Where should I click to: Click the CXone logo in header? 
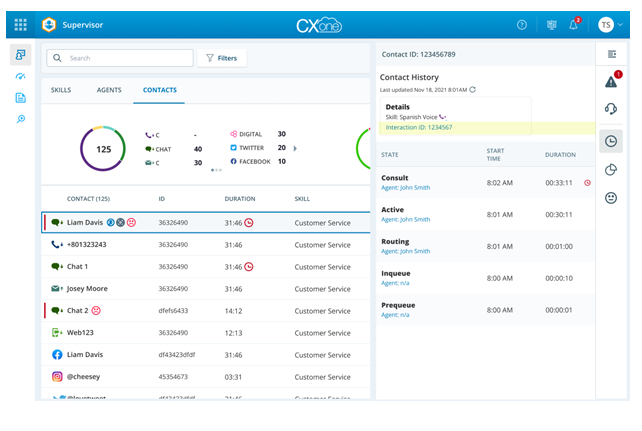(x=319, y=25)
